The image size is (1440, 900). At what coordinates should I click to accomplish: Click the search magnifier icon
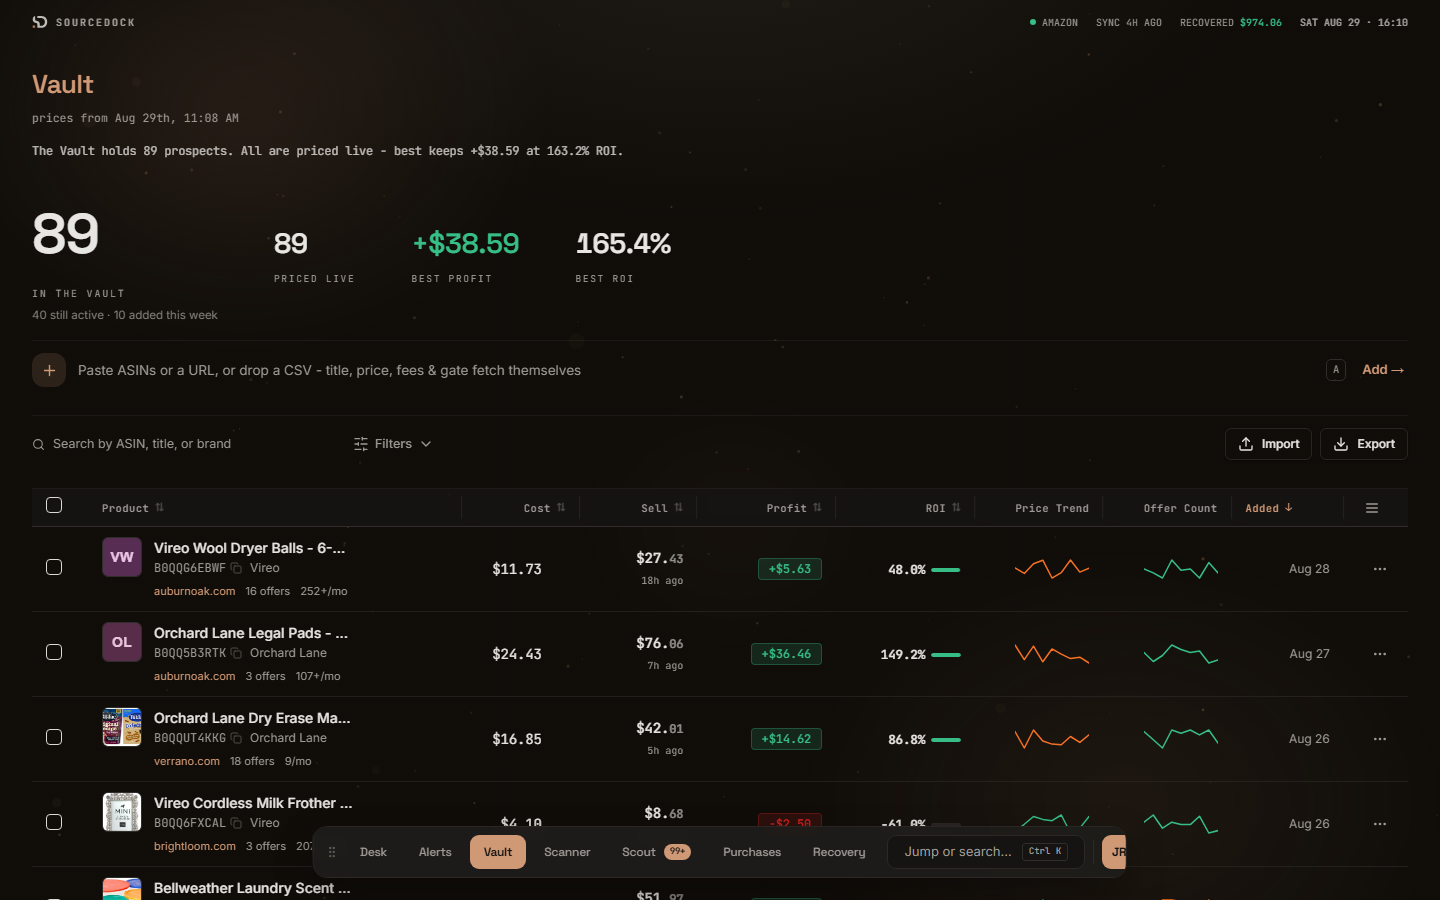[x=38, y=444]
